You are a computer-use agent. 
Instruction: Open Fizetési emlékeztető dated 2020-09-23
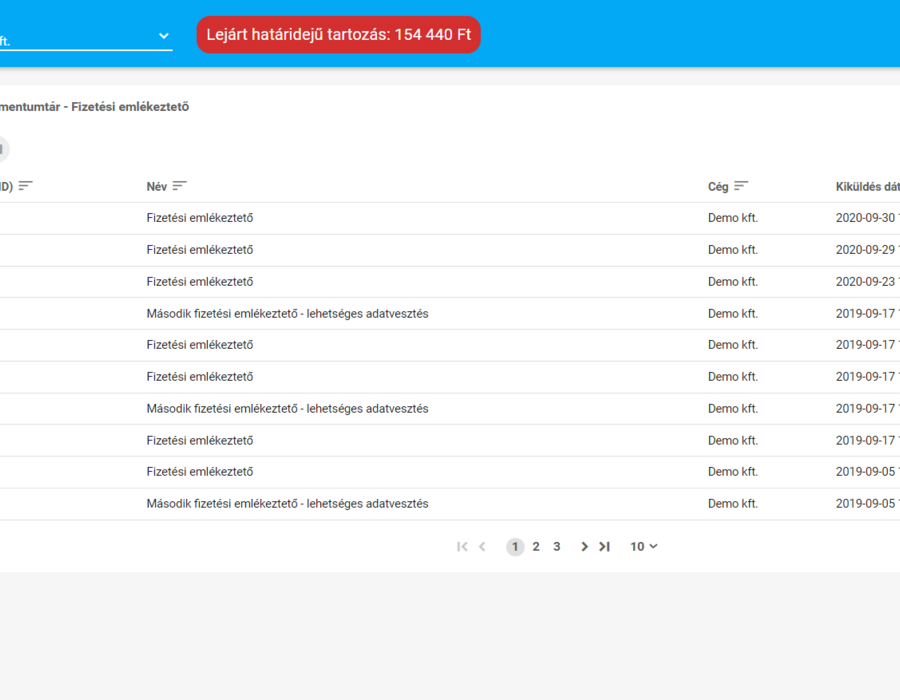pyautogui.click(x=200, y=282)
